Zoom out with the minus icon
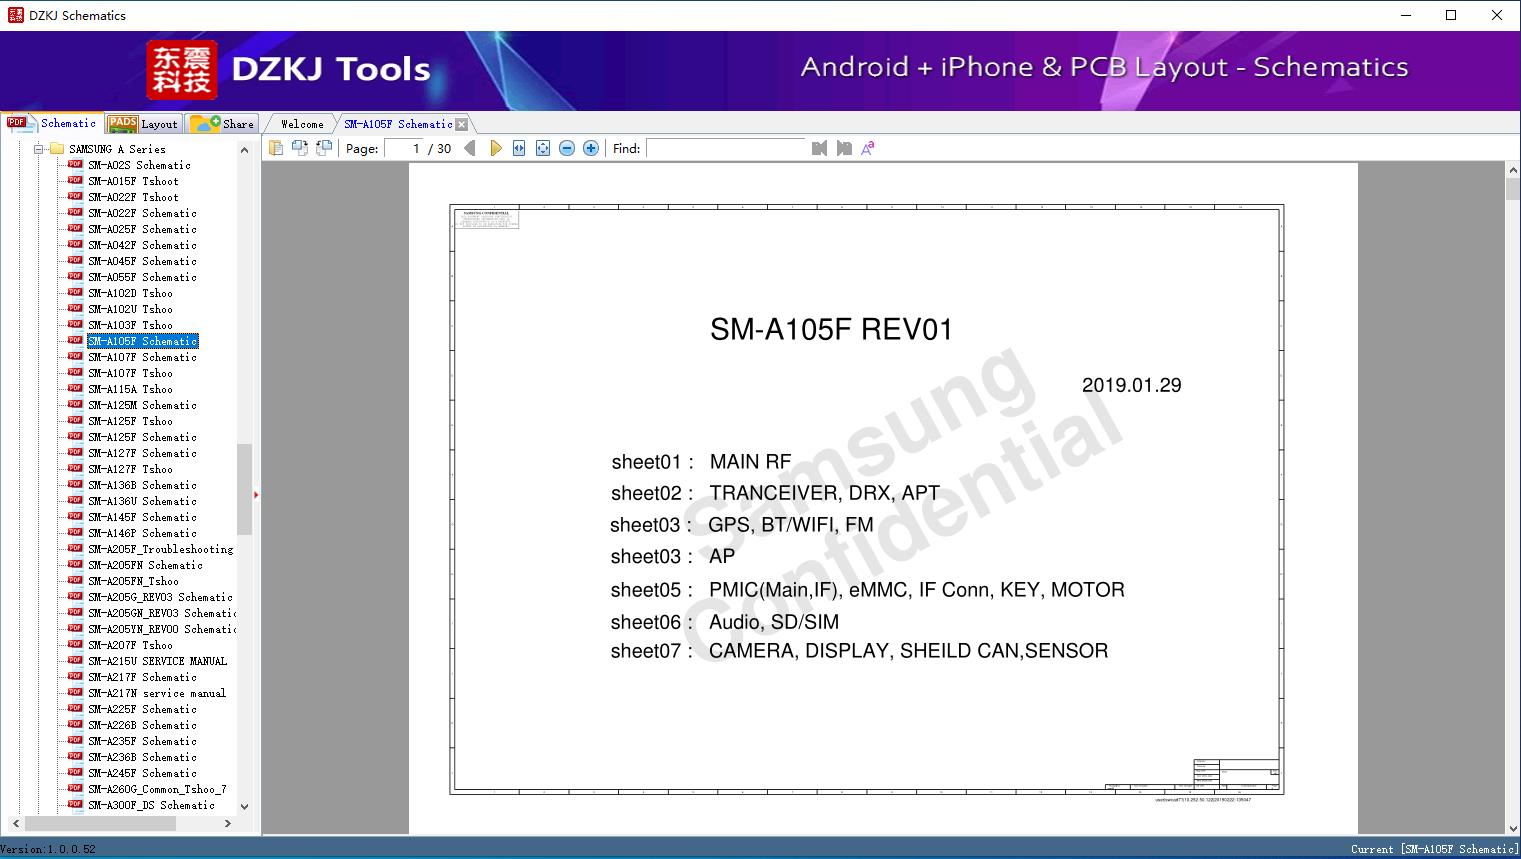Image resolution: width=1521 pixels, height=859 pixels. click(567, 148)
